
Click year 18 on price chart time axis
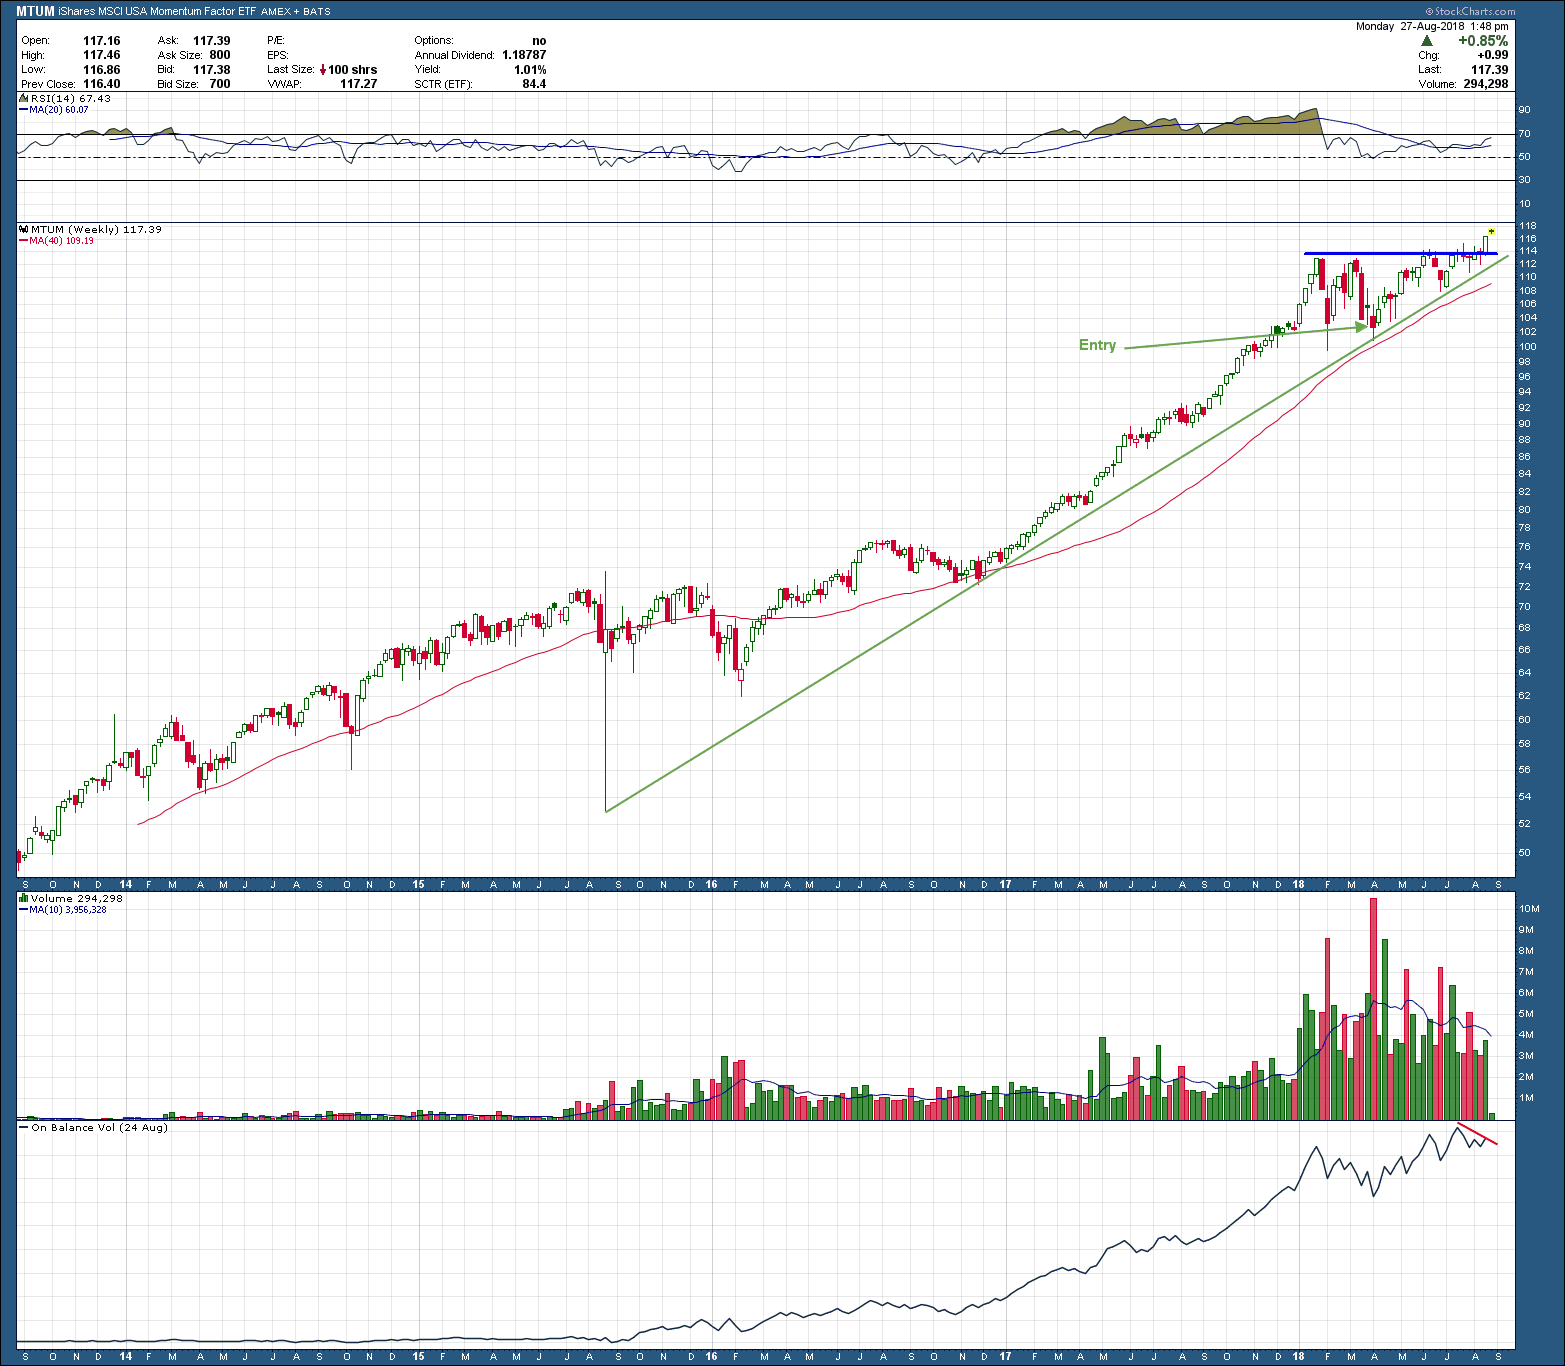pyautogui.click(x=1298, y=884)
